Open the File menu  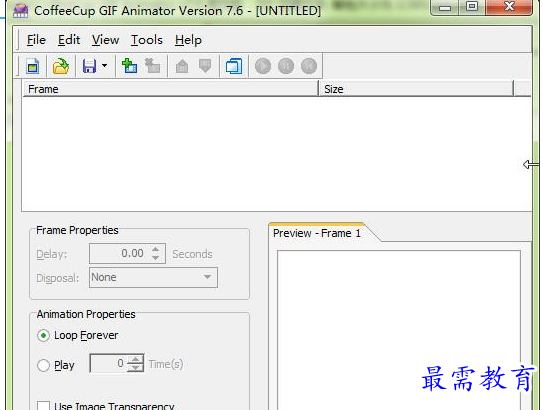pyautogui.click(x=36, y=40)
